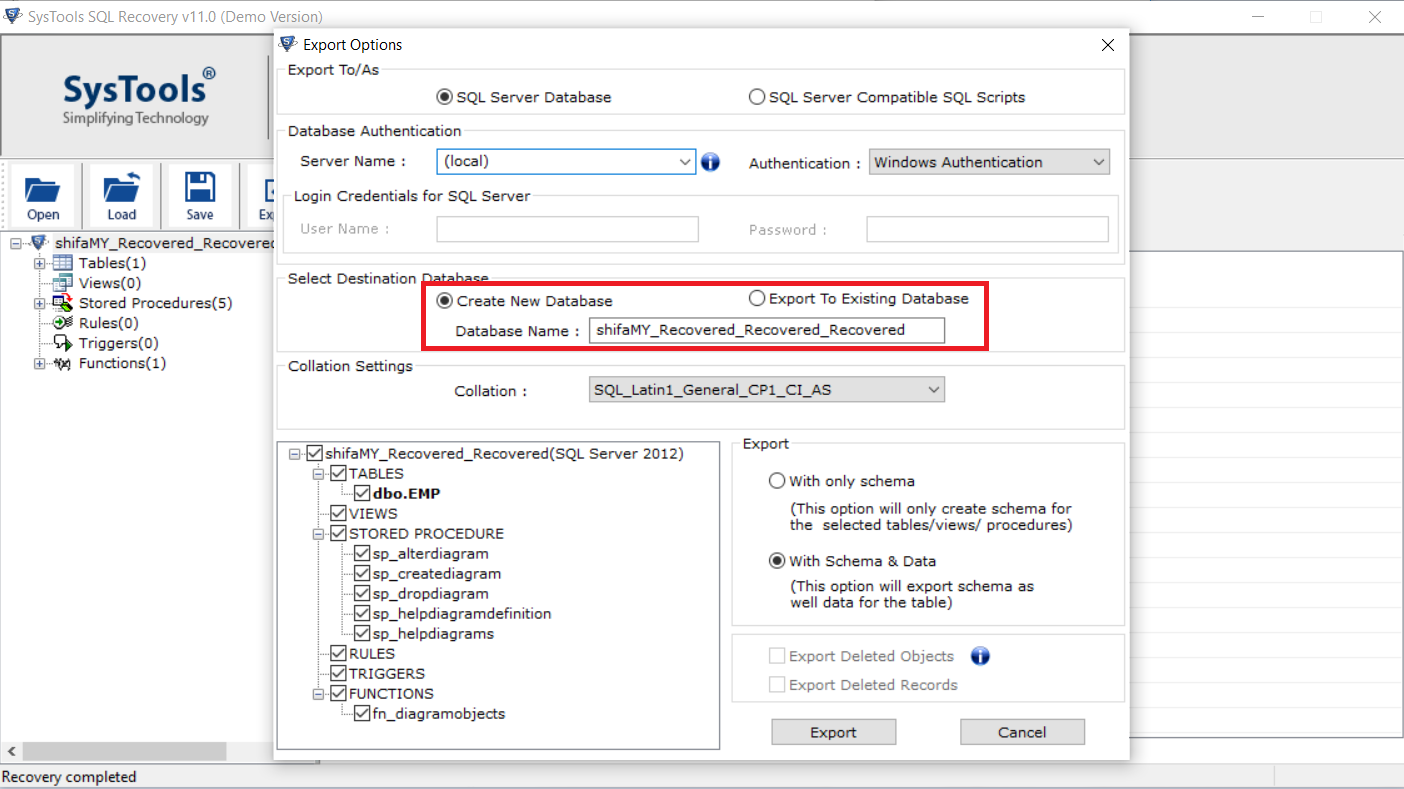
Task: Click the Load toolbar icon
Action: 121,189
